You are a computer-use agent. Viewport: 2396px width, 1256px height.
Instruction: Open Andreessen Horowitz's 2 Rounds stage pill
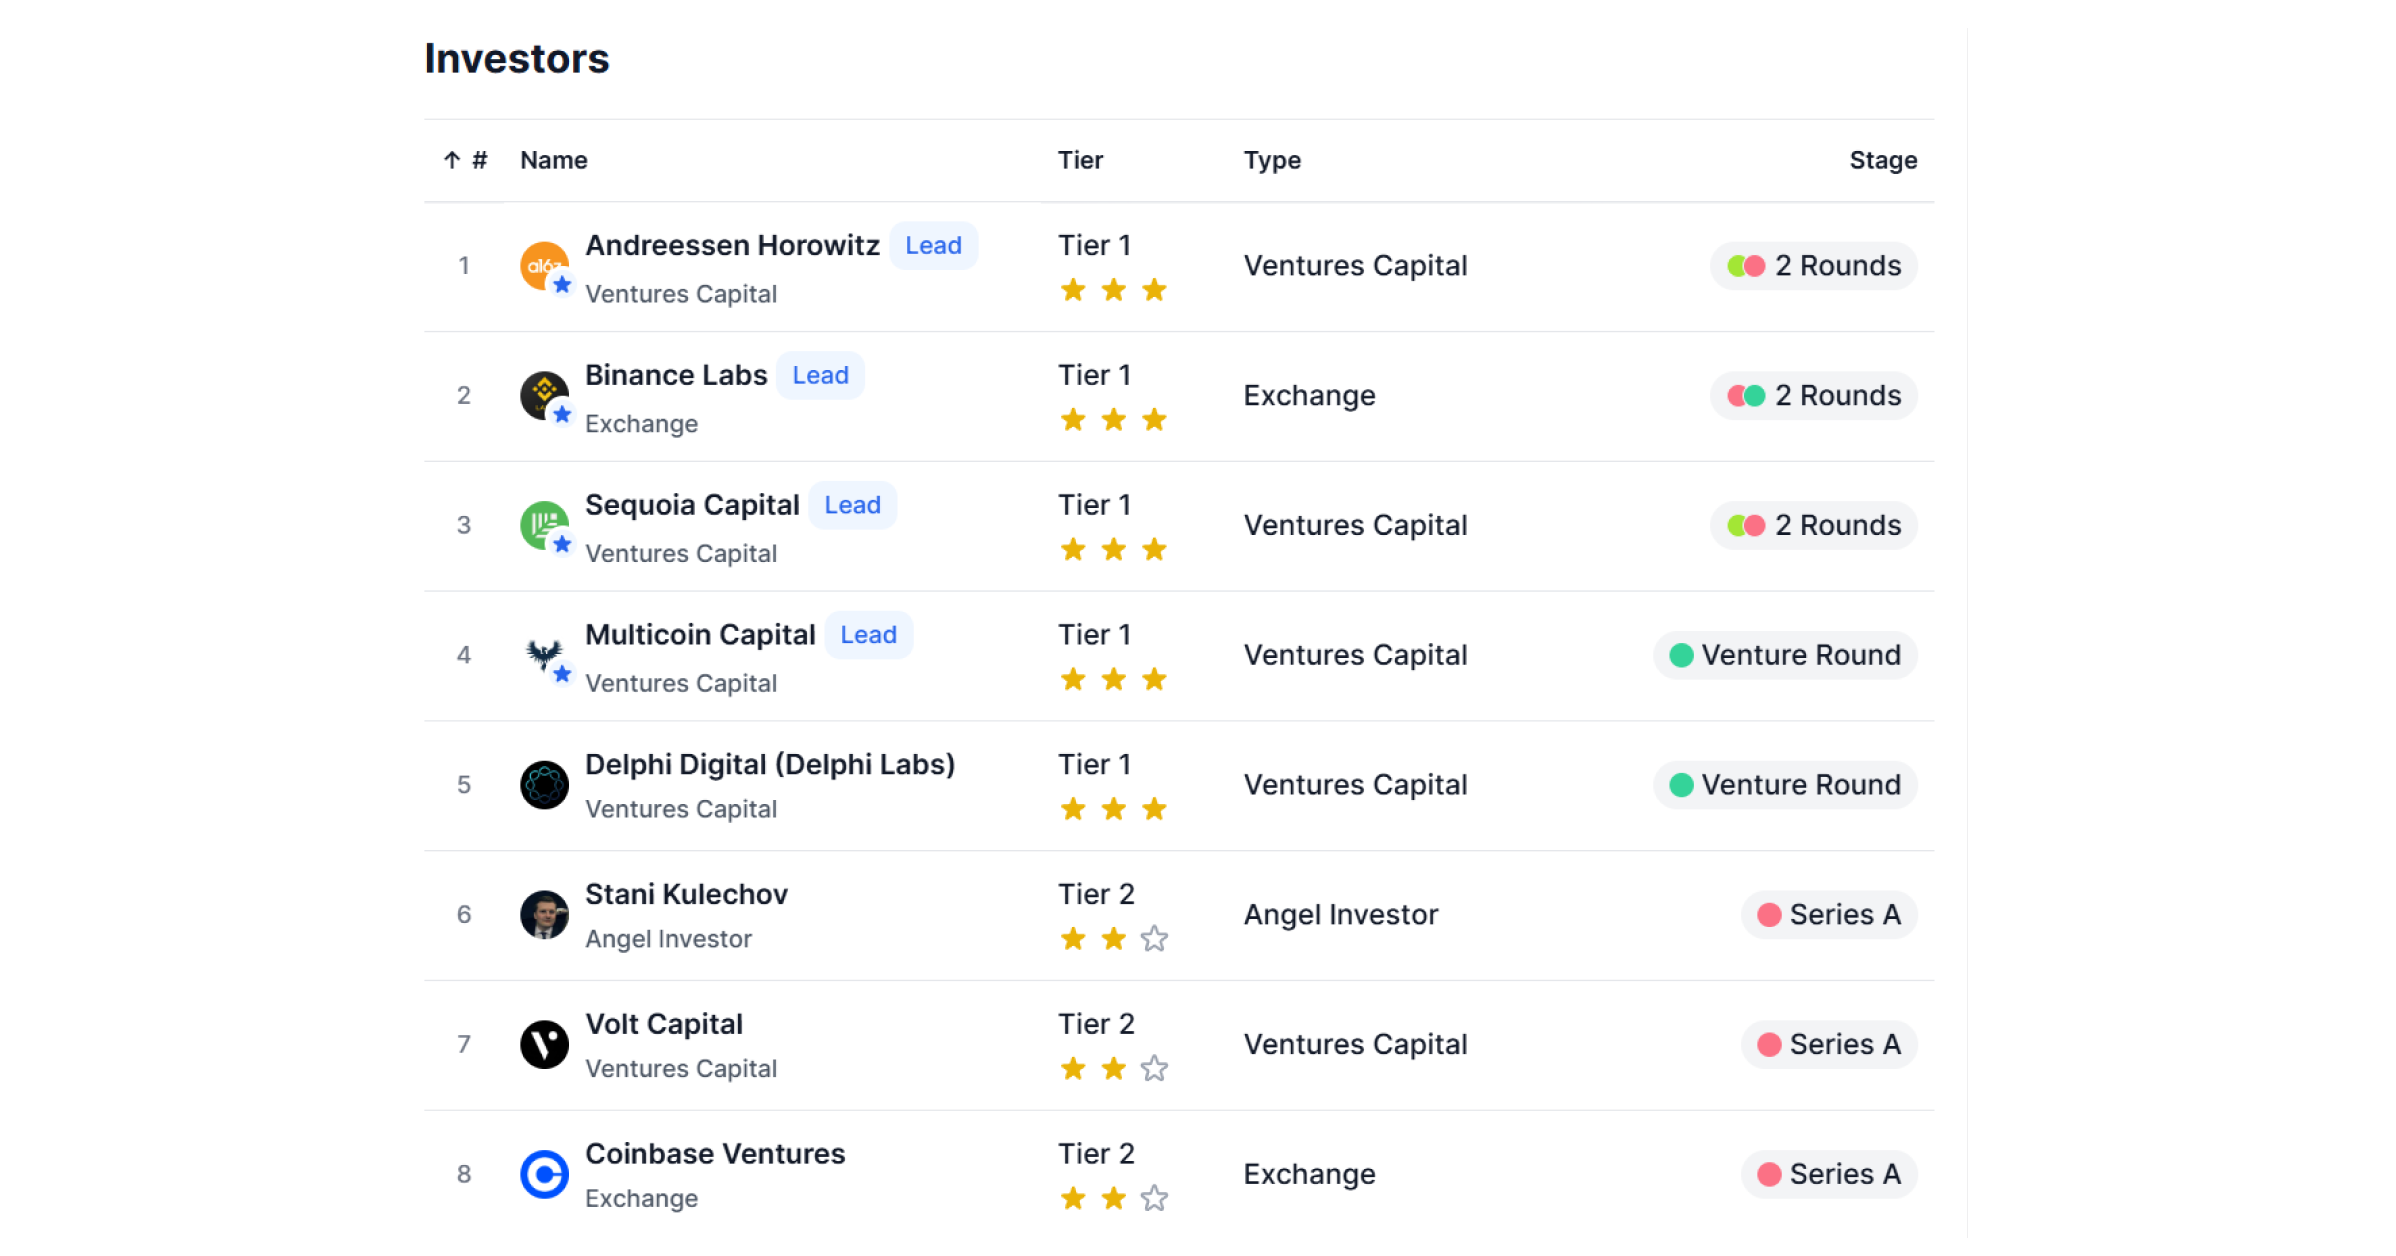(x=1813, y=266)
